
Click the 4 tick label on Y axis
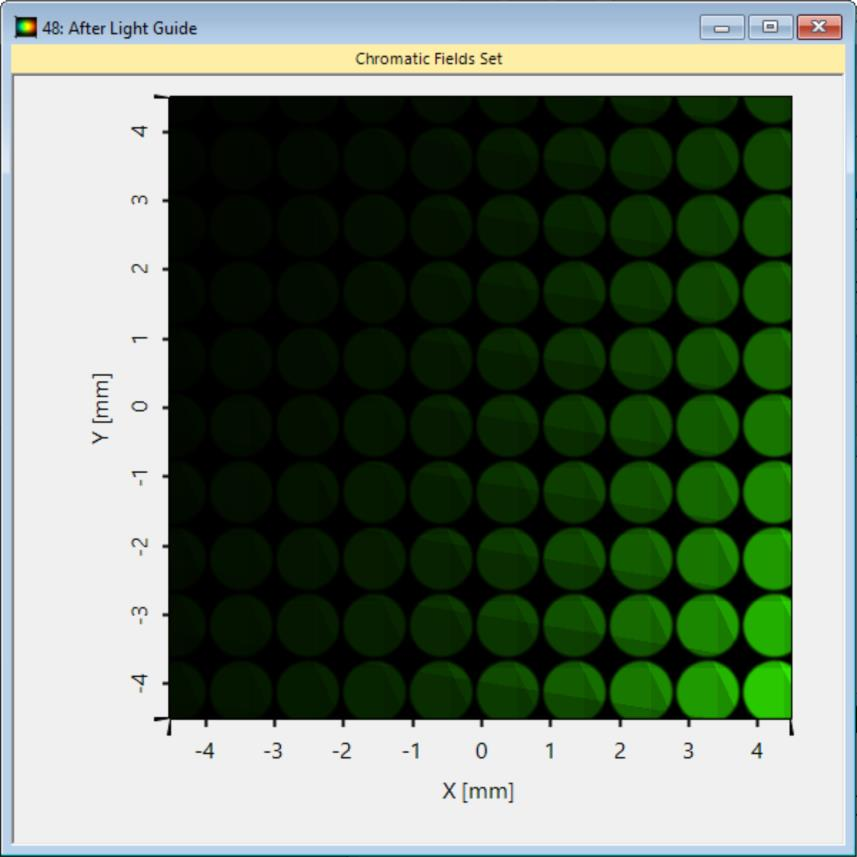[x=140, y=131]
